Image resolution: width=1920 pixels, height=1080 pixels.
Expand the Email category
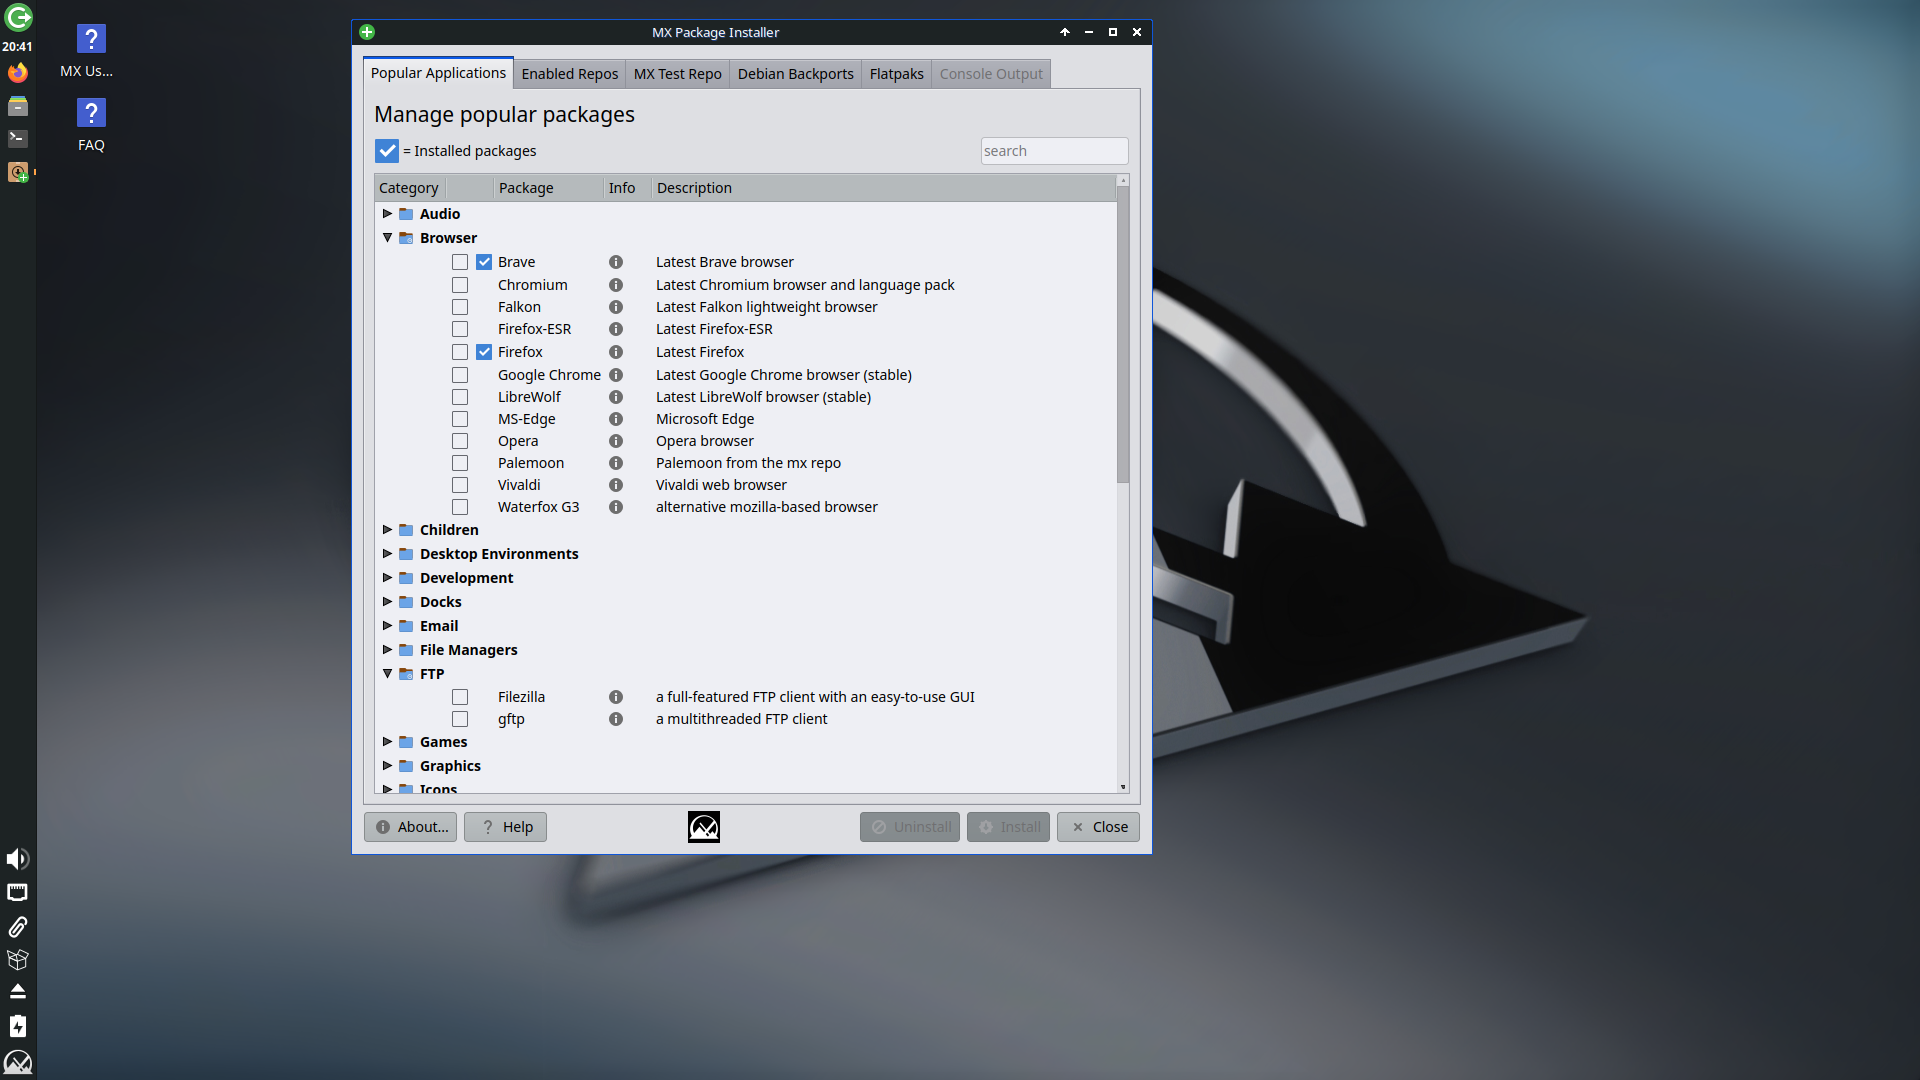pyautogui.click(x=387, y=626)
